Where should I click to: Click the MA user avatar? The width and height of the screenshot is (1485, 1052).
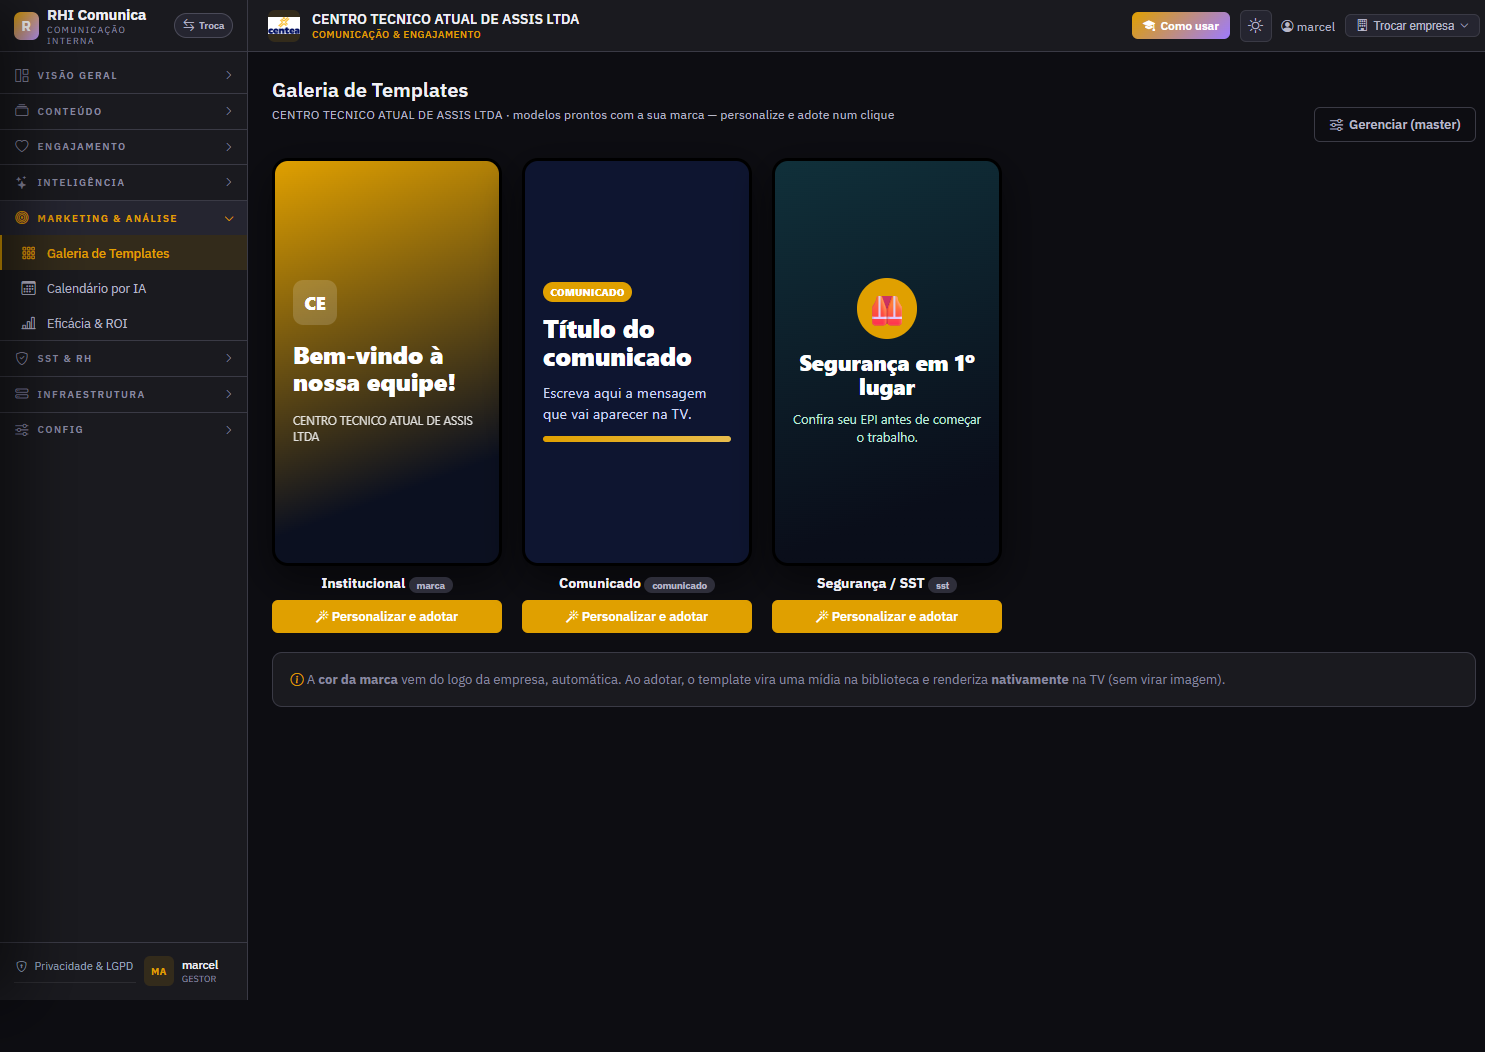[x=159, y=971]
